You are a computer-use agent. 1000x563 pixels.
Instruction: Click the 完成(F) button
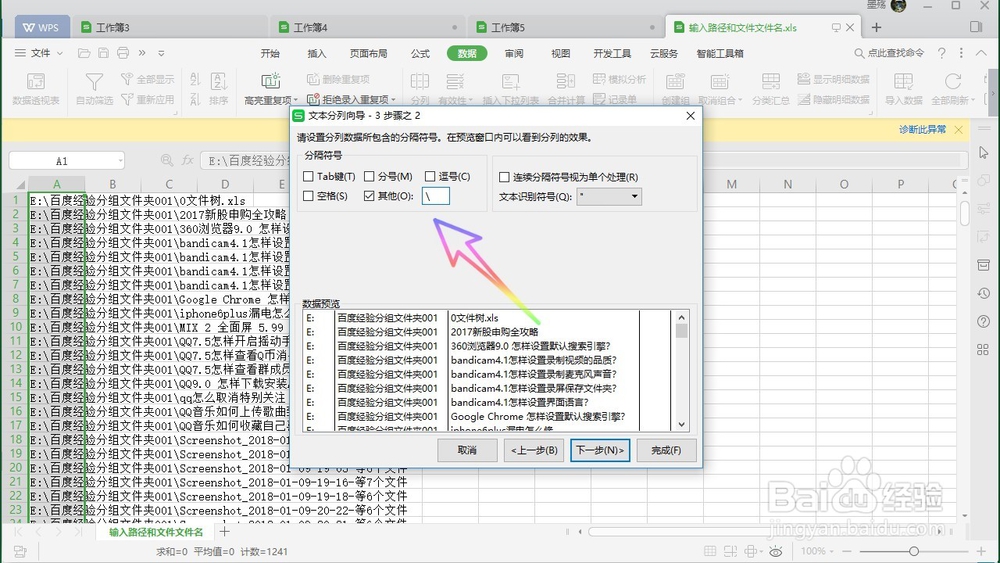pyautogui.click(x=666, y=450)
